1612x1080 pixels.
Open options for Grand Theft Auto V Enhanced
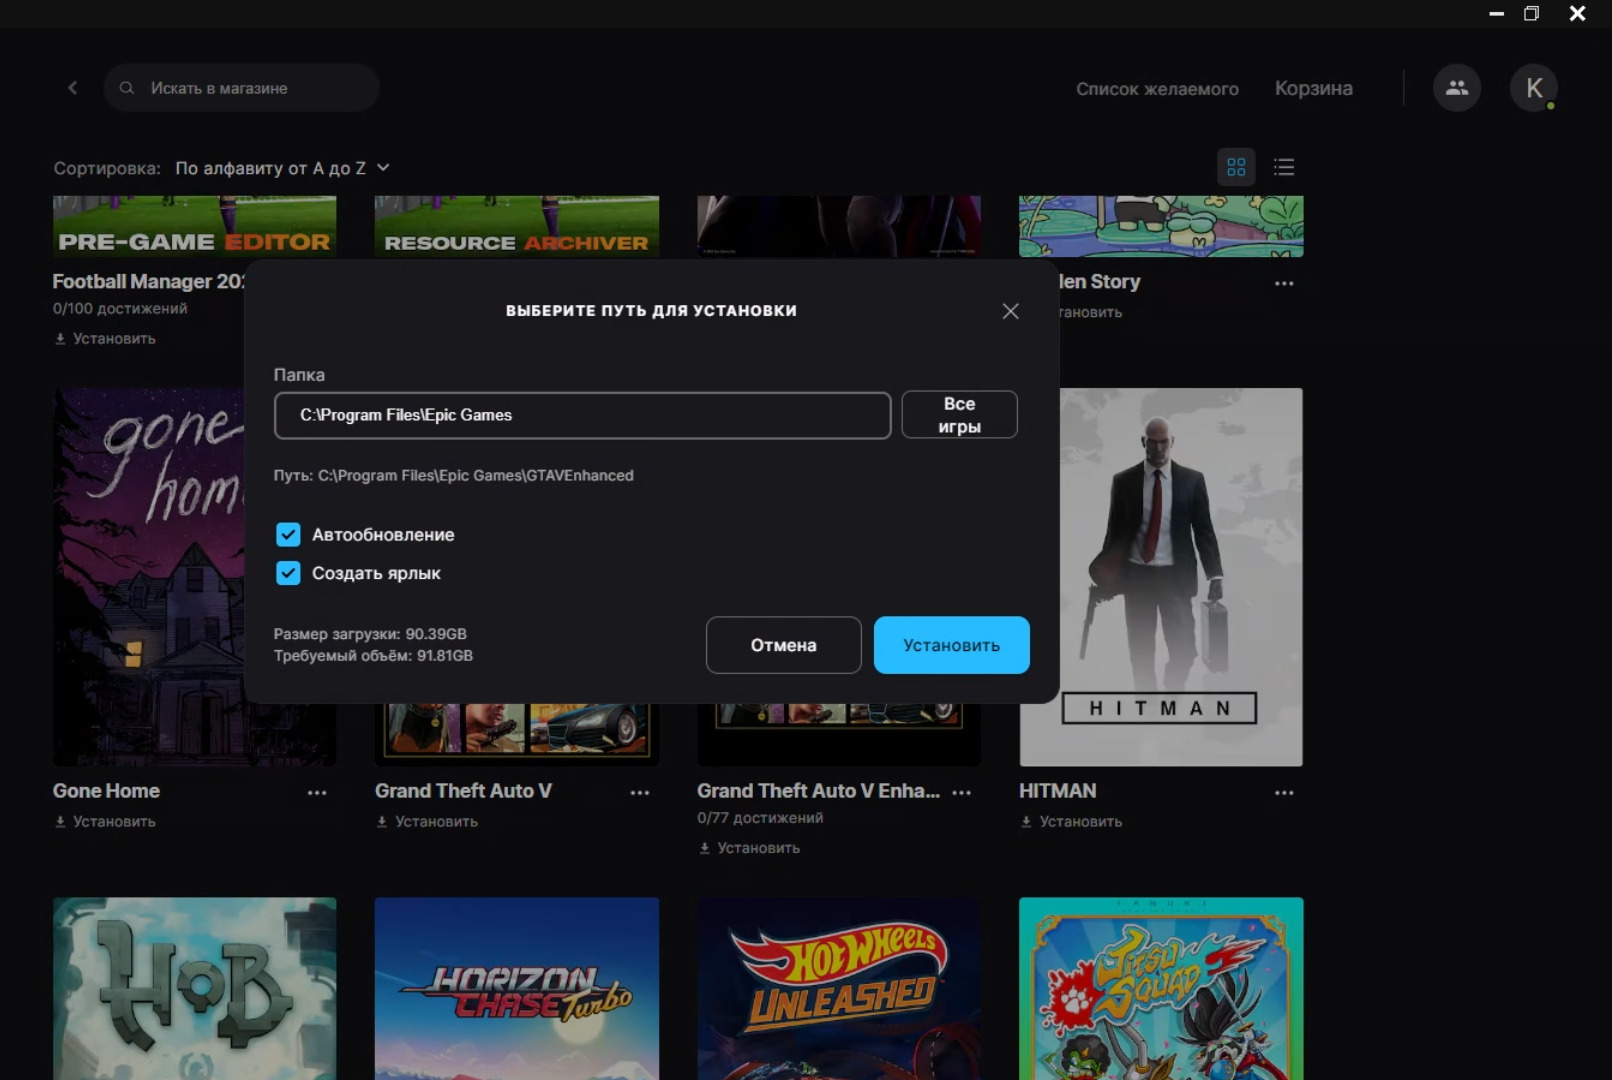[x=962, y=793]
